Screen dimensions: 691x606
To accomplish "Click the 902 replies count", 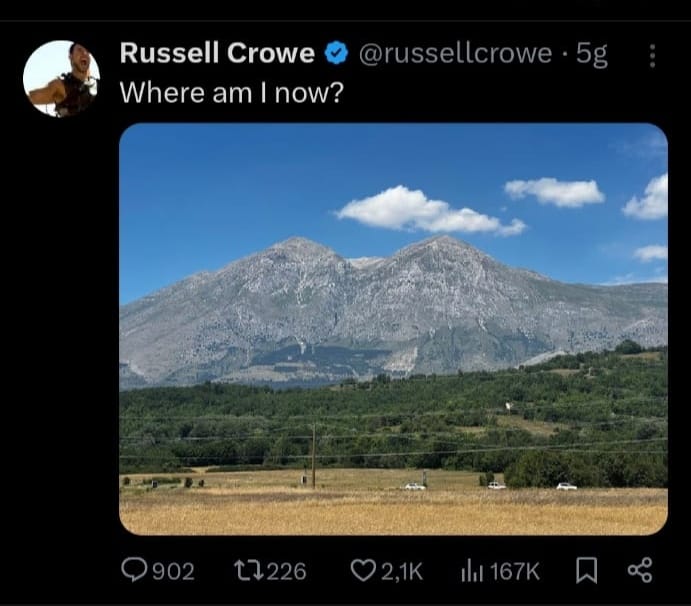I will [x=173, y=571].
